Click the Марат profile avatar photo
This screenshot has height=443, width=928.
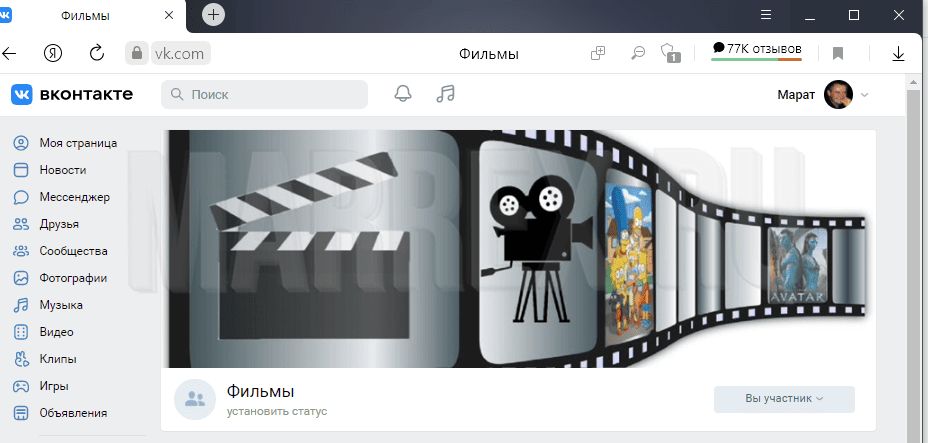838,95
